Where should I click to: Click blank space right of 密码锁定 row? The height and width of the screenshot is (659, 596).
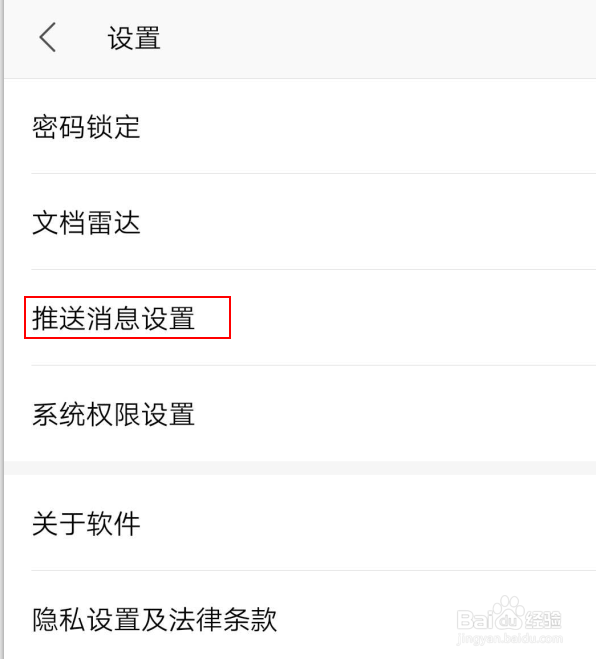click(368, 127)
